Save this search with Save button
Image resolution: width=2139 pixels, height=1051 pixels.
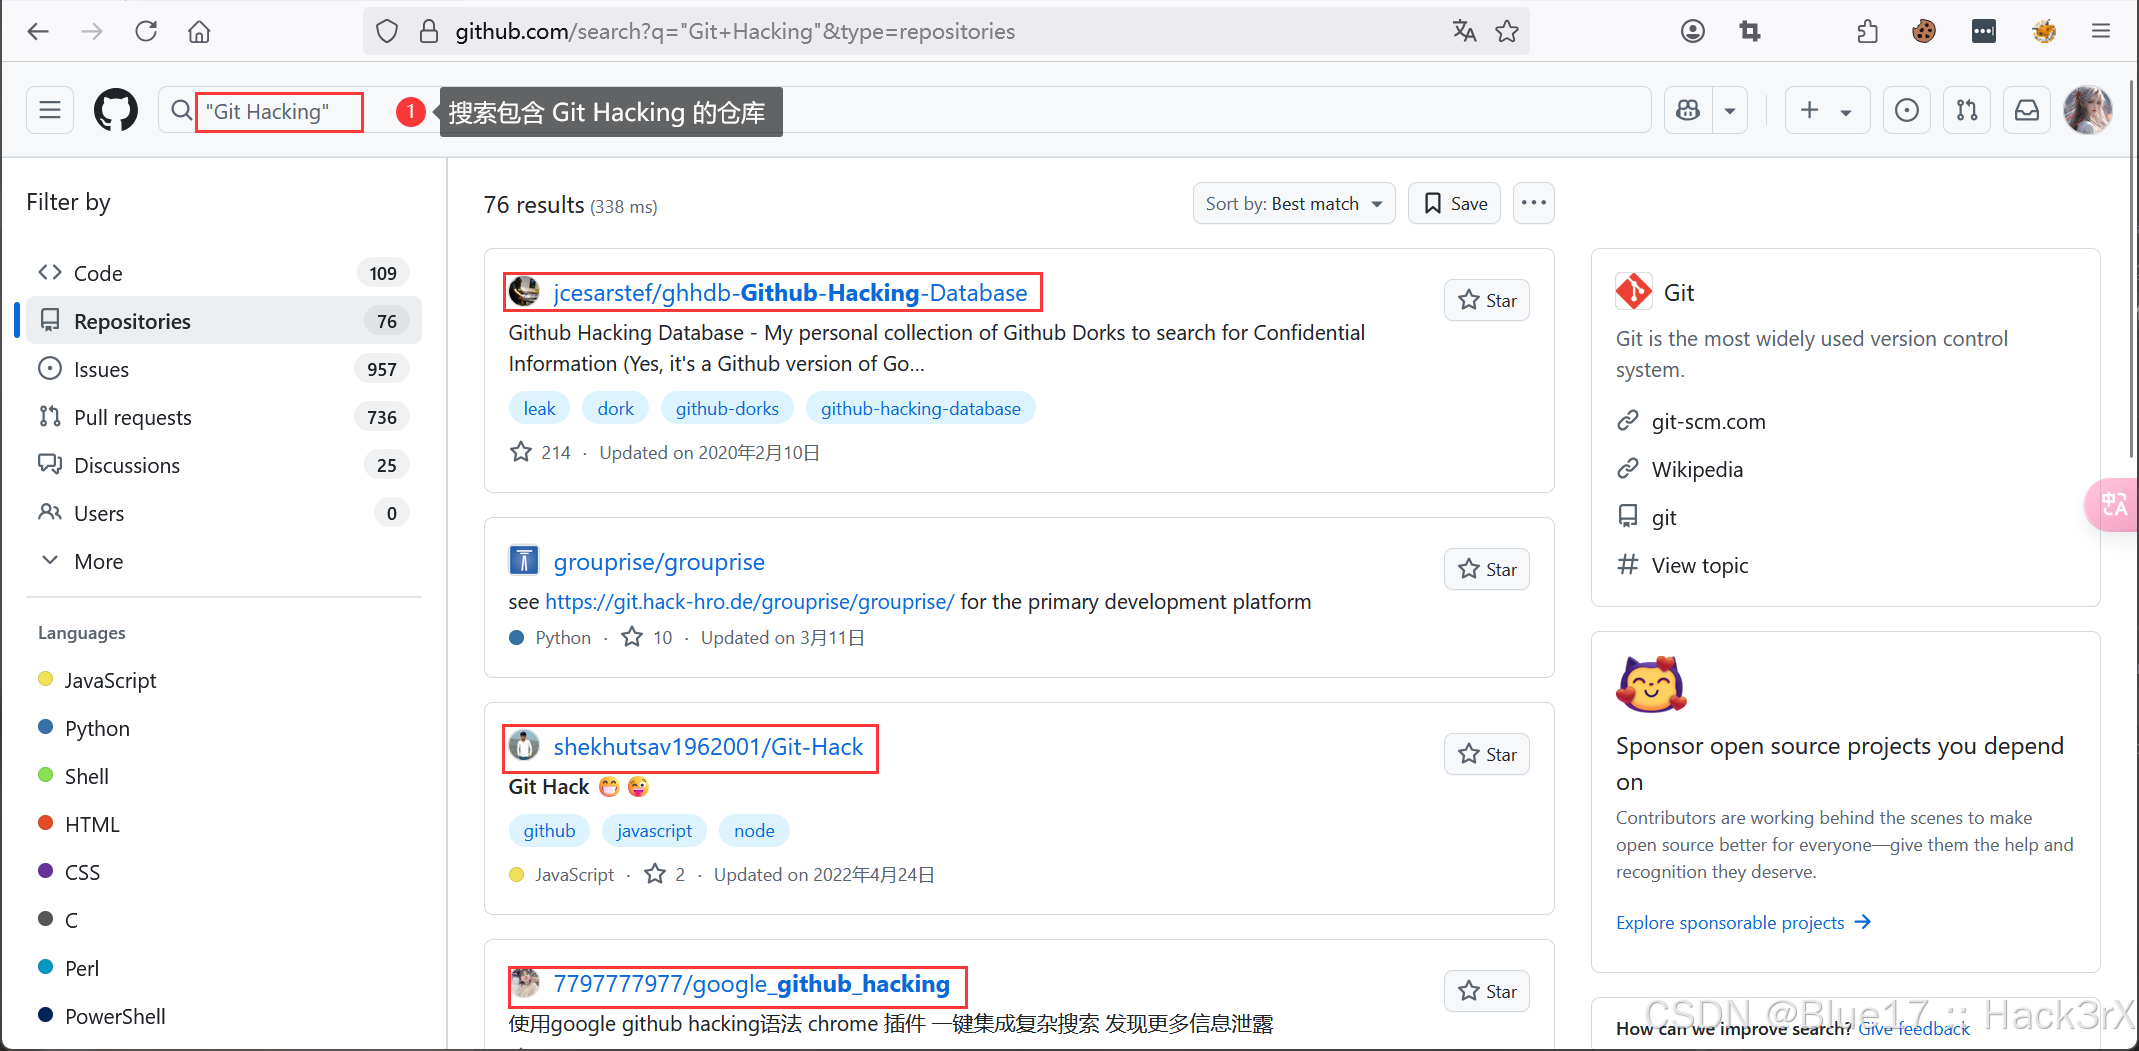click(x=1455, y=204)
